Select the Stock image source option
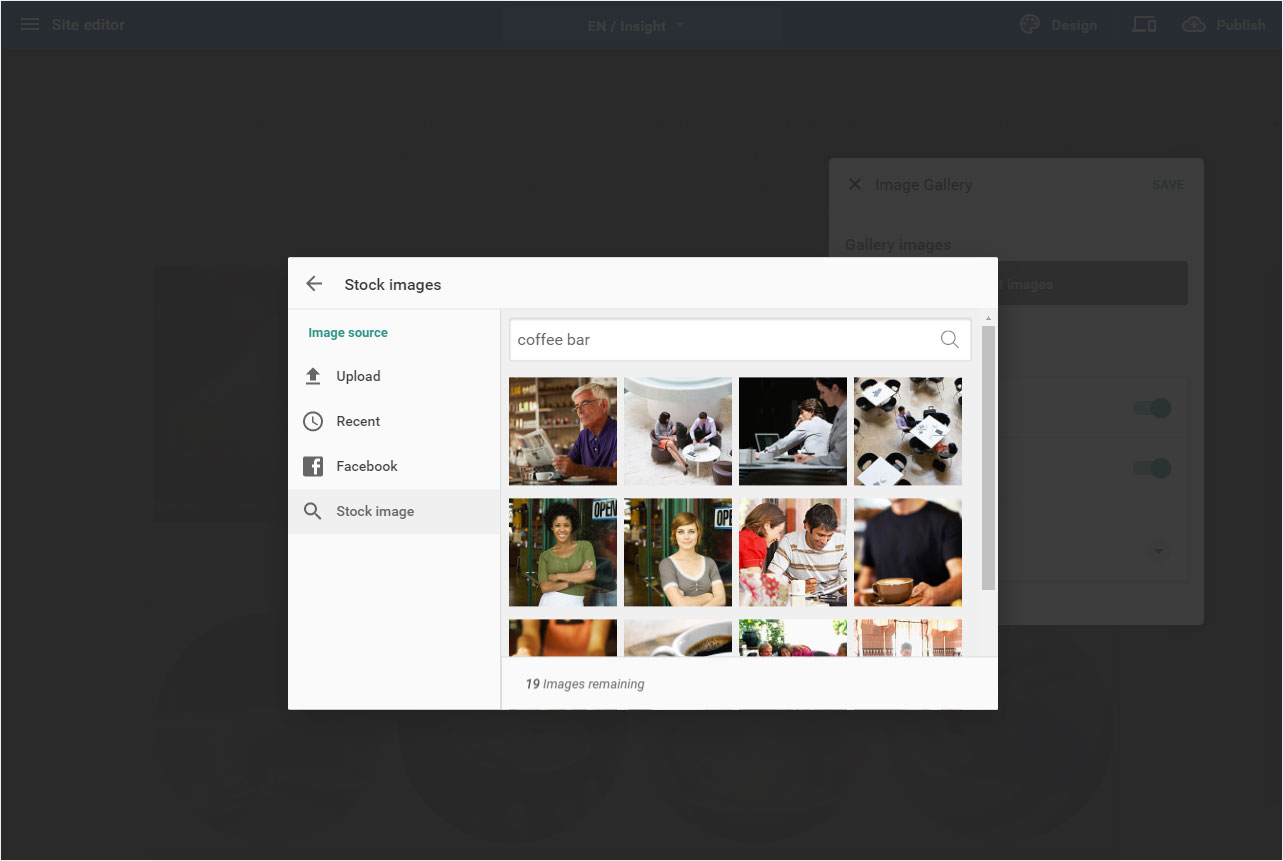Screen dimensions: 1283x861 tap(394, 511)
